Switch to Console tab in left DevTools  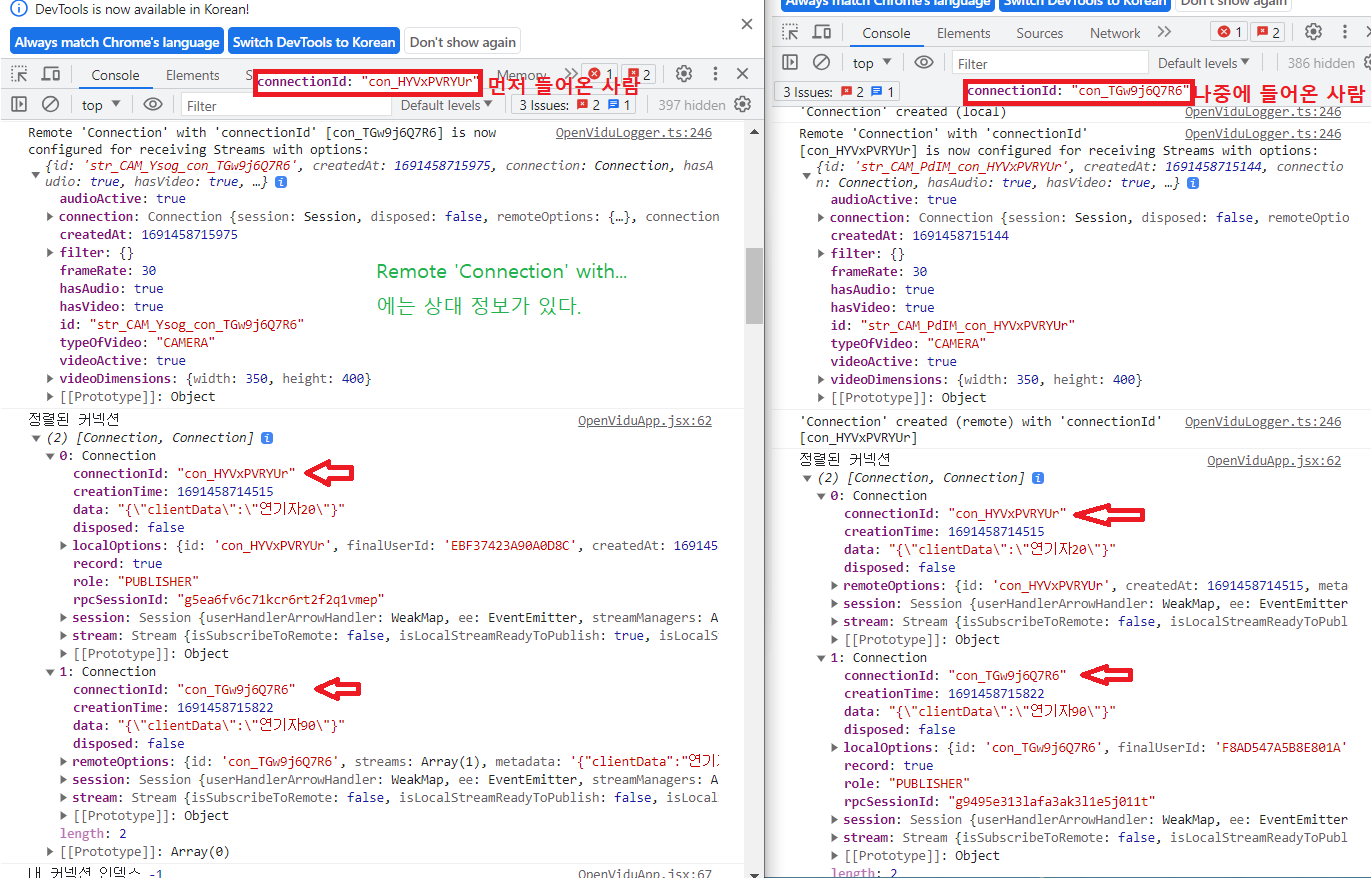click(115, 75)
